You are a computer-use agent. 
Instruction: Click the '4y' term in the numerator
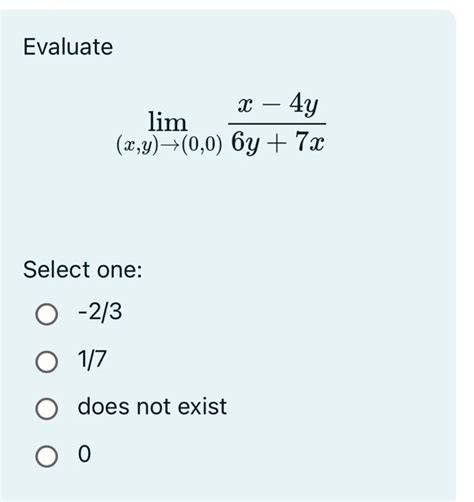pyautogui.click(x=304, y=104)
